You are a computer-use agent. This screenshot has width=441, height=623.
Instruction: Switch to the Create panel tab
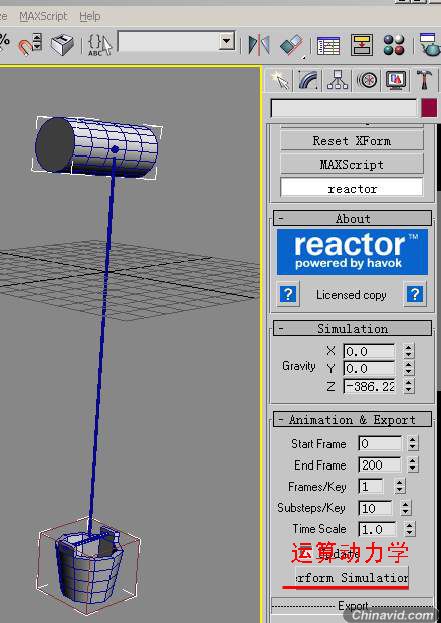click(280, 81)
